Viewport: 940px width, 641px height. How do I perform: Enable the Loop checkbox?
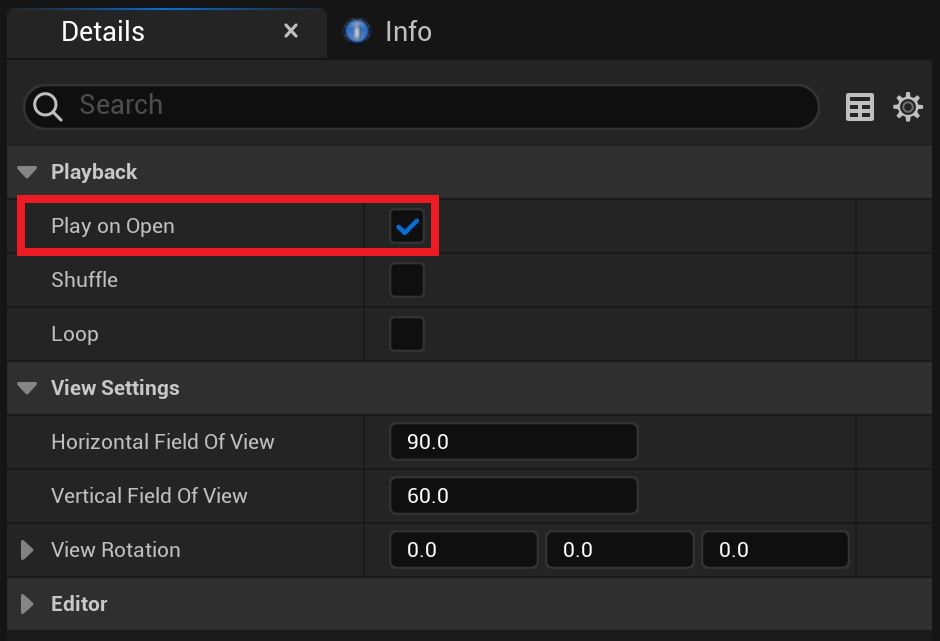click(x=407, y=334)
